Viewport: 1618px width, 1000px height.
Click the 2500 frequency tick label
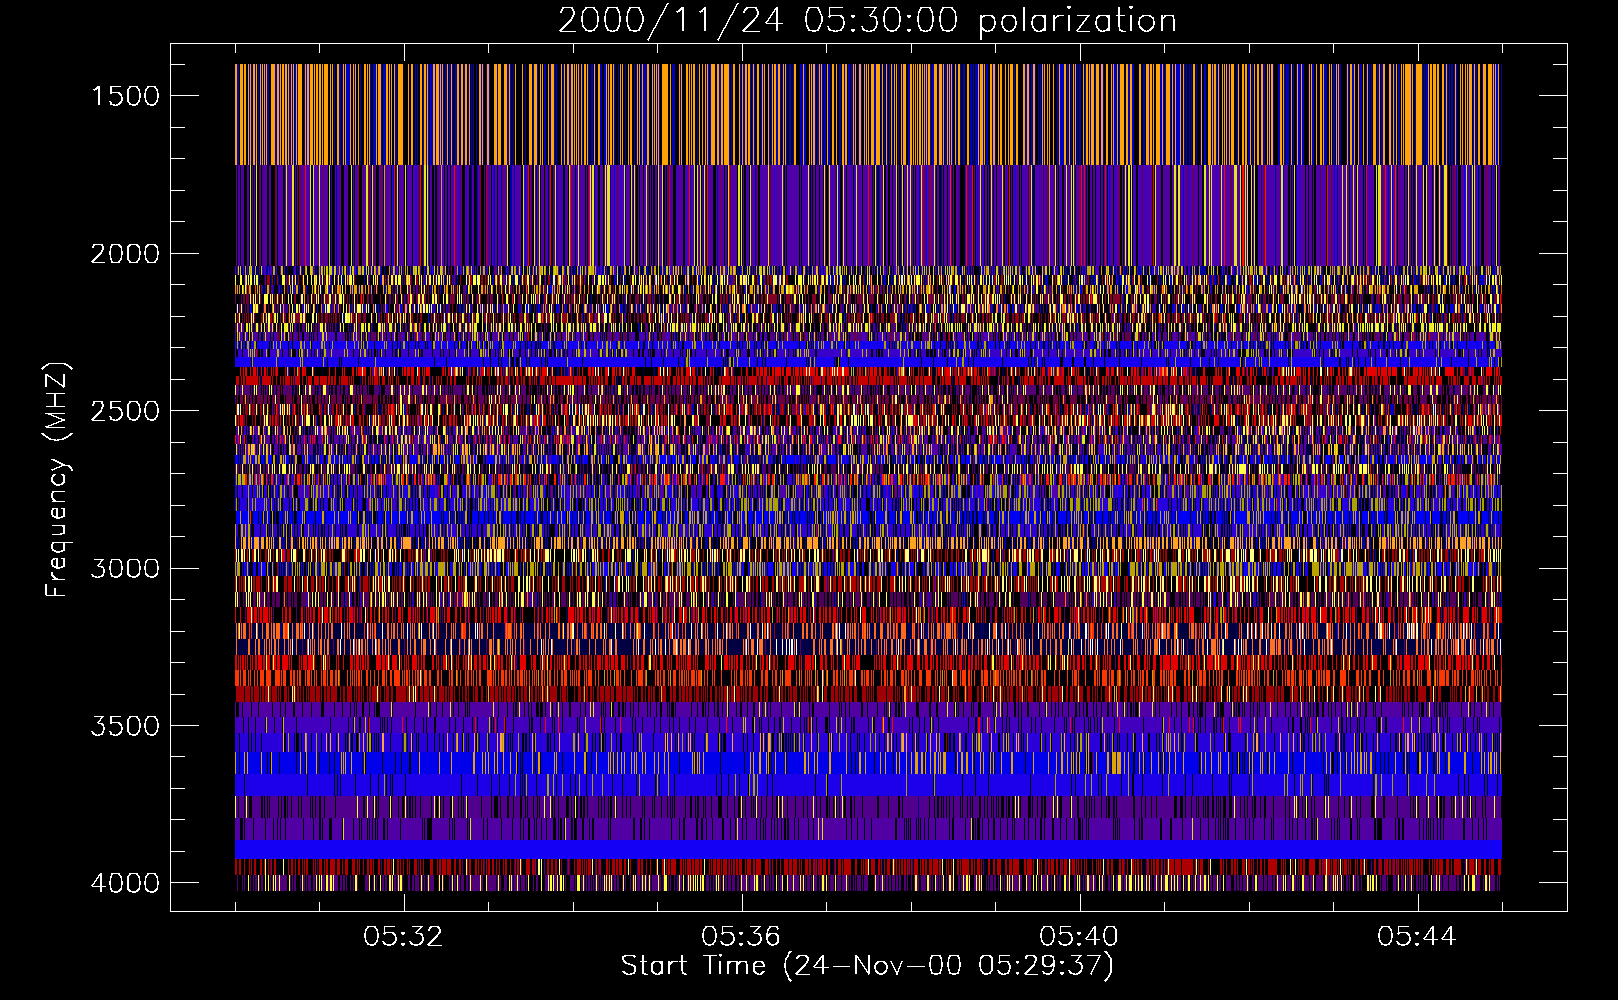click(x=125, y=411)
